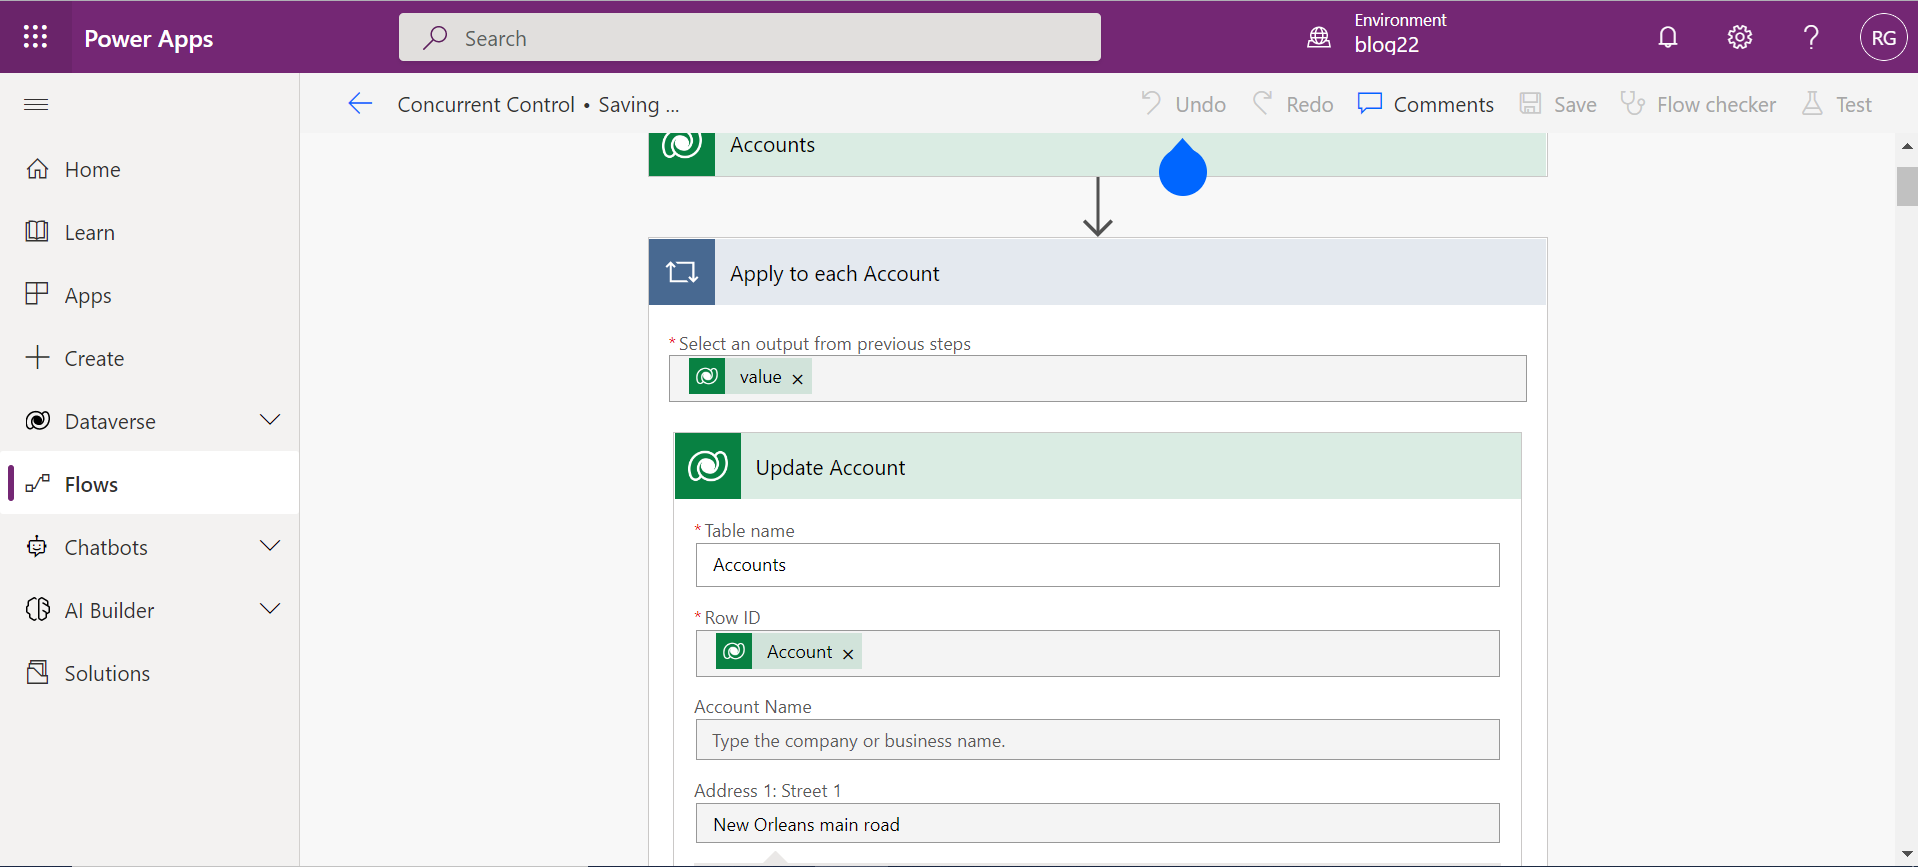Click the AI Builder brain icon
This screenshot has height=867, width=1918.
click(x=37, y=609)
